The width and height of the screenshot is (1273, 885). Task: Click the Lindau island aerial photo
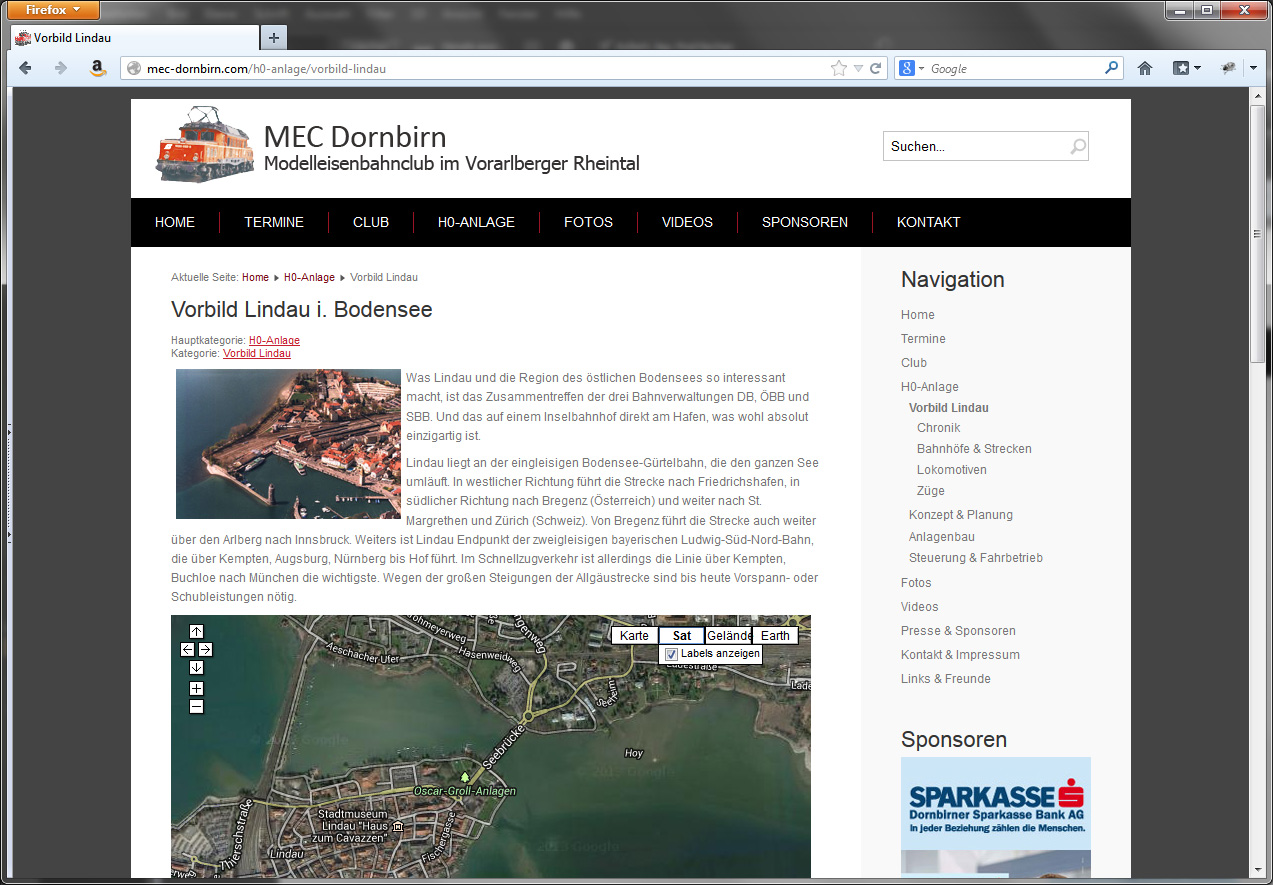[288, 444]
